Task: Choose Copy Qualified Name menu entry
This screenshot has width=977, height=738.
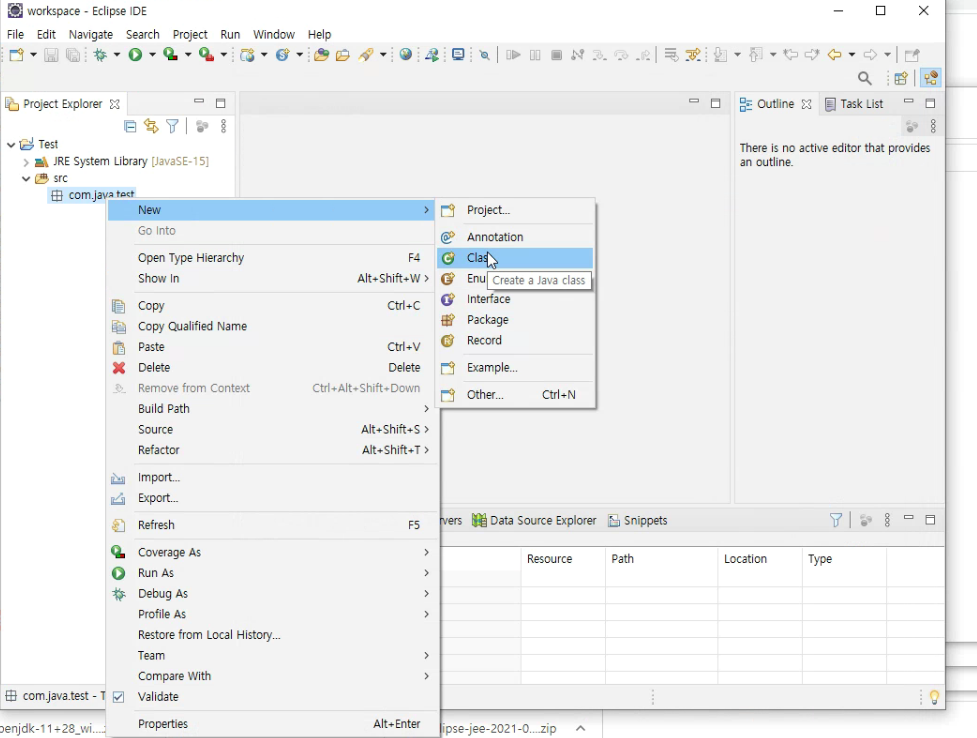Action: point(274,327)
